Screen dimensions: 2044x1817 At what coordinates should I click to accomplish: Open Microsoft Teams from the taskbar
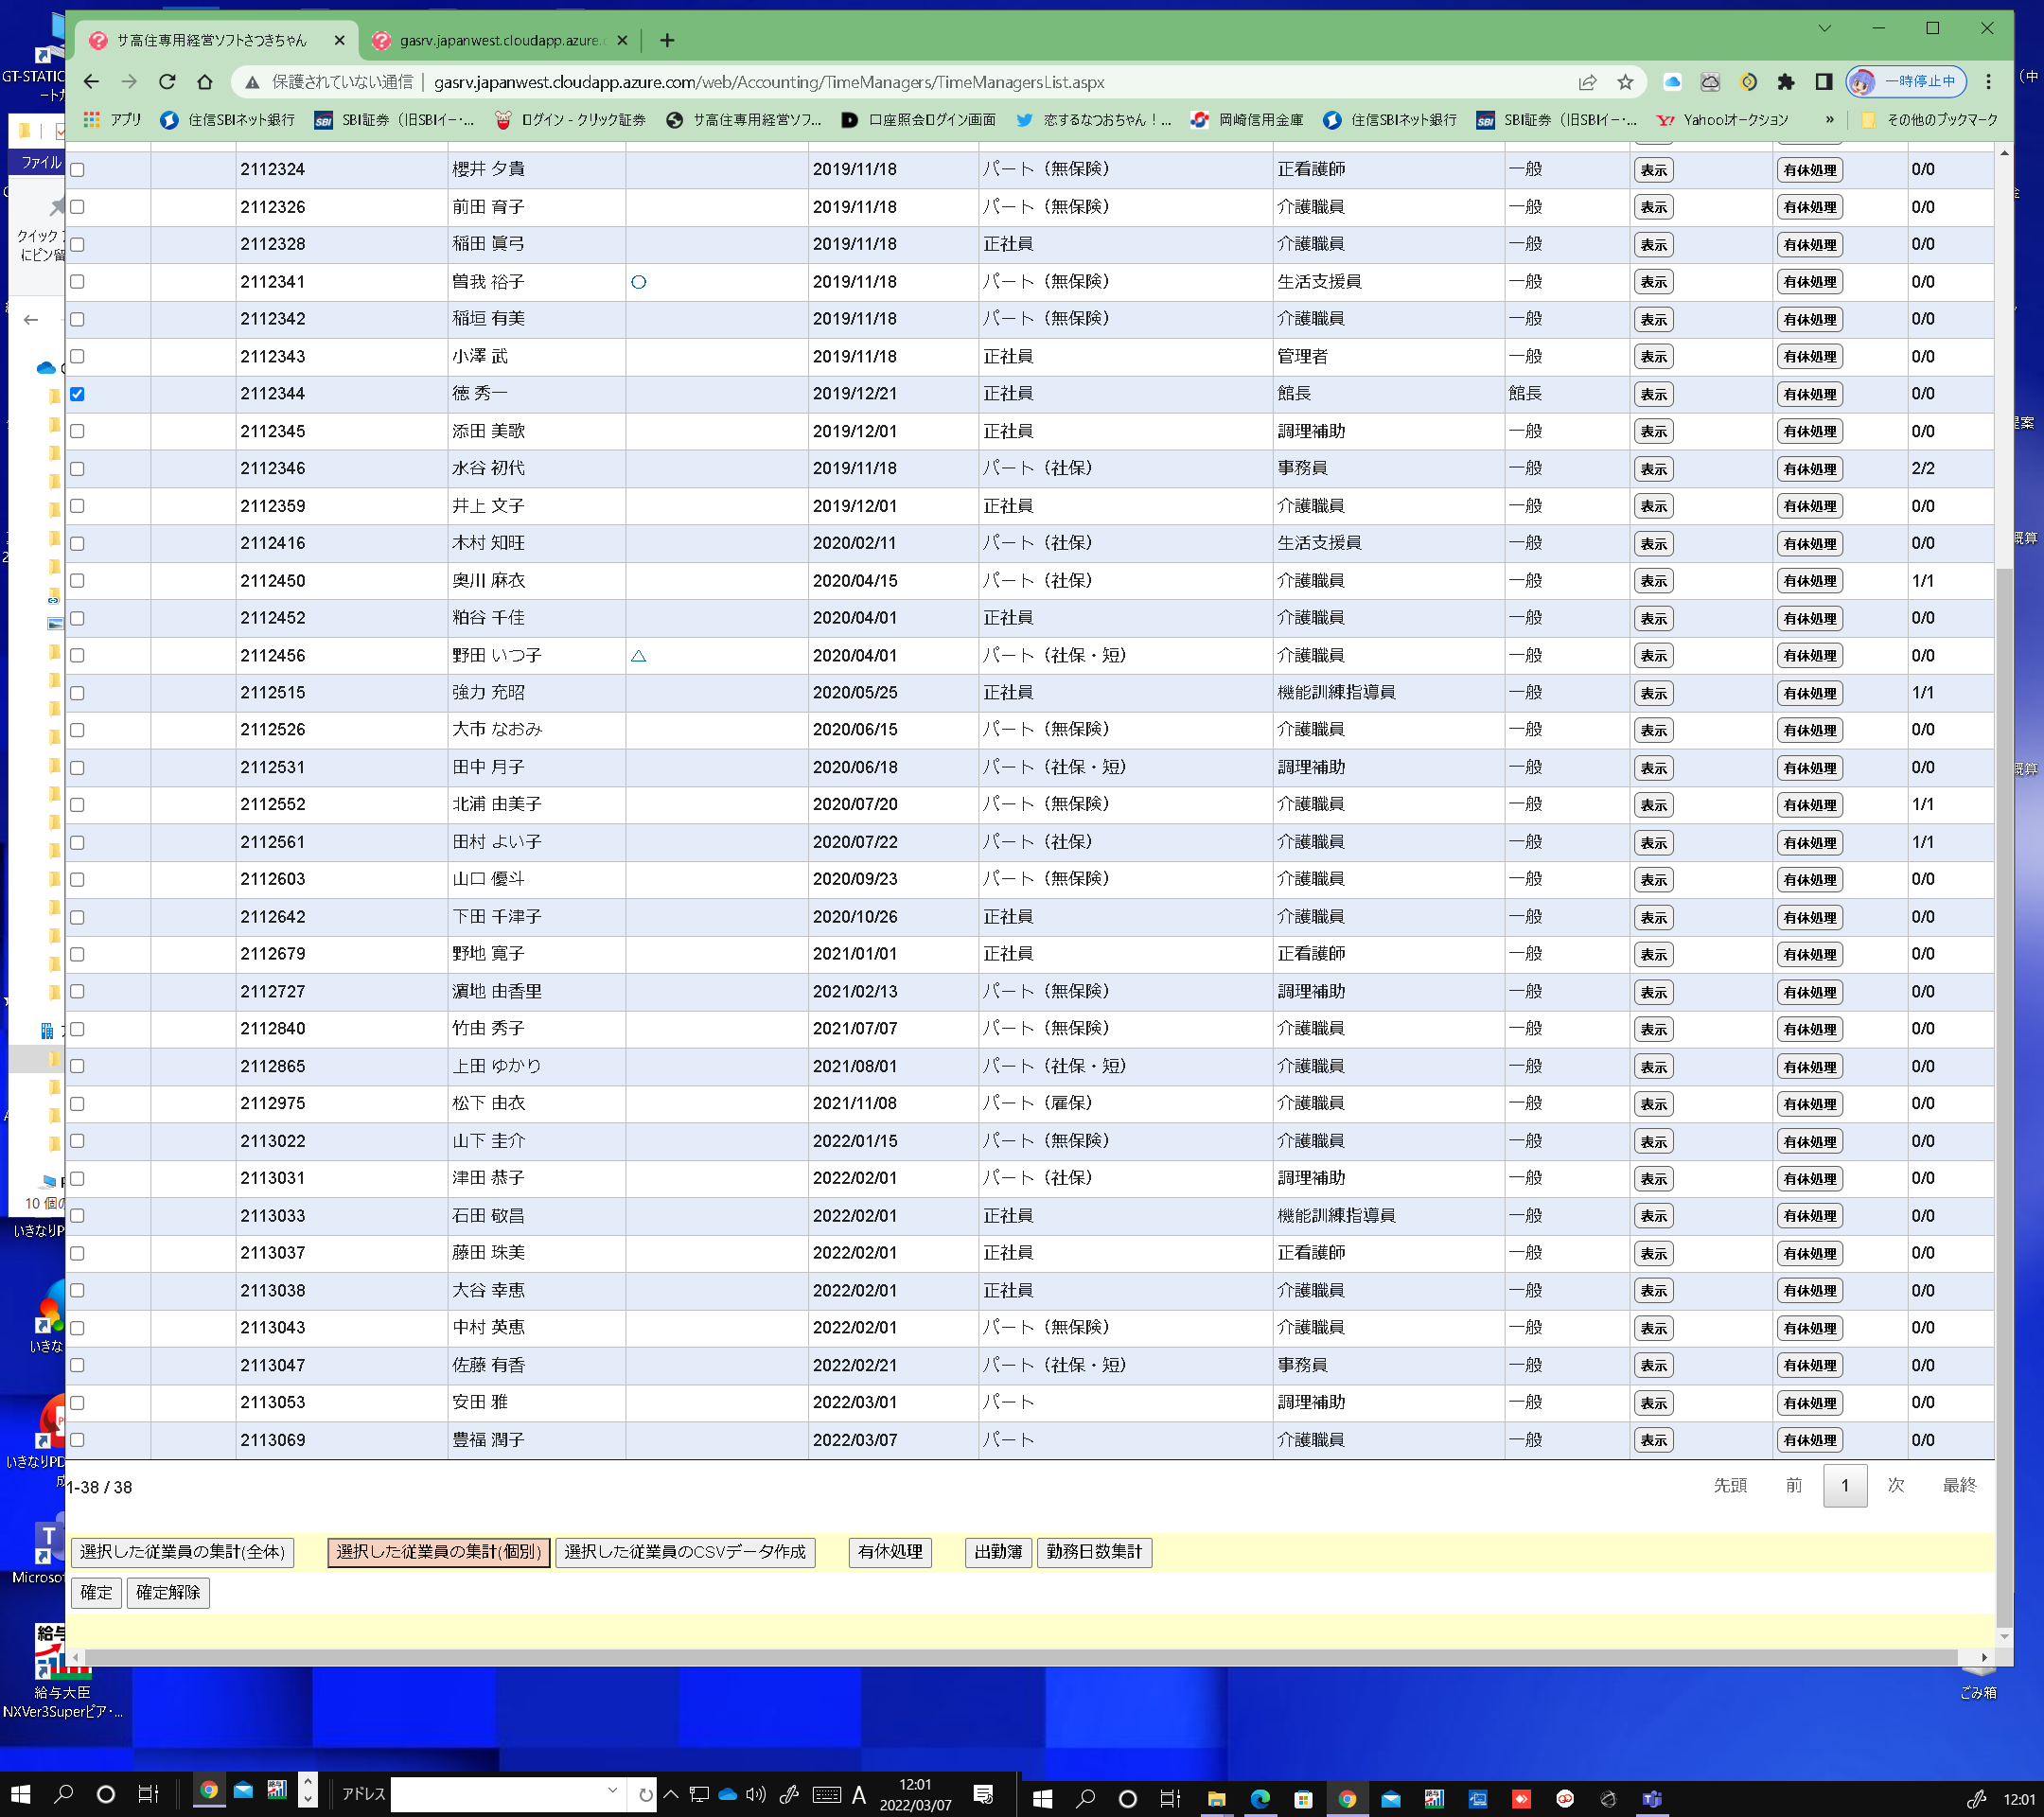1651,1798
